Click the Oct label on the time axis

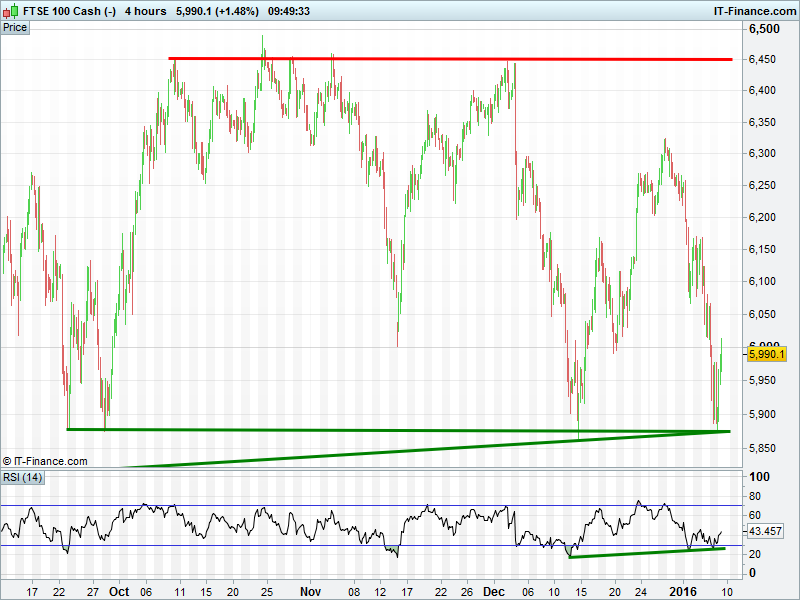[x=119, y=590]
